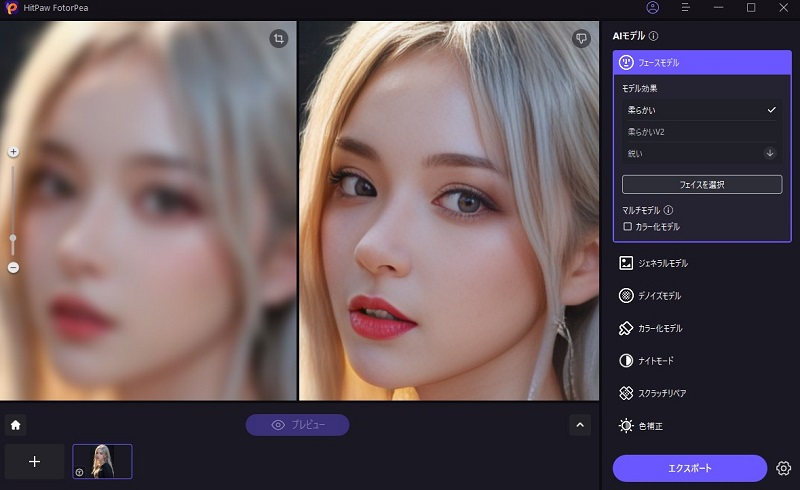Click the プレビュー preview button

(297, 425)
